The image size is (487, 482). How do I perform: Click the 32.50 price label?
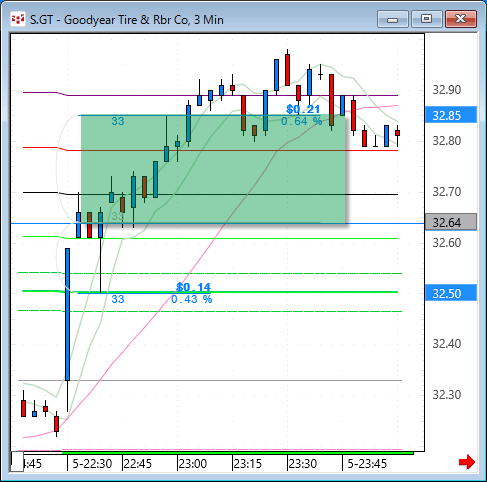[x=451, y=293]
